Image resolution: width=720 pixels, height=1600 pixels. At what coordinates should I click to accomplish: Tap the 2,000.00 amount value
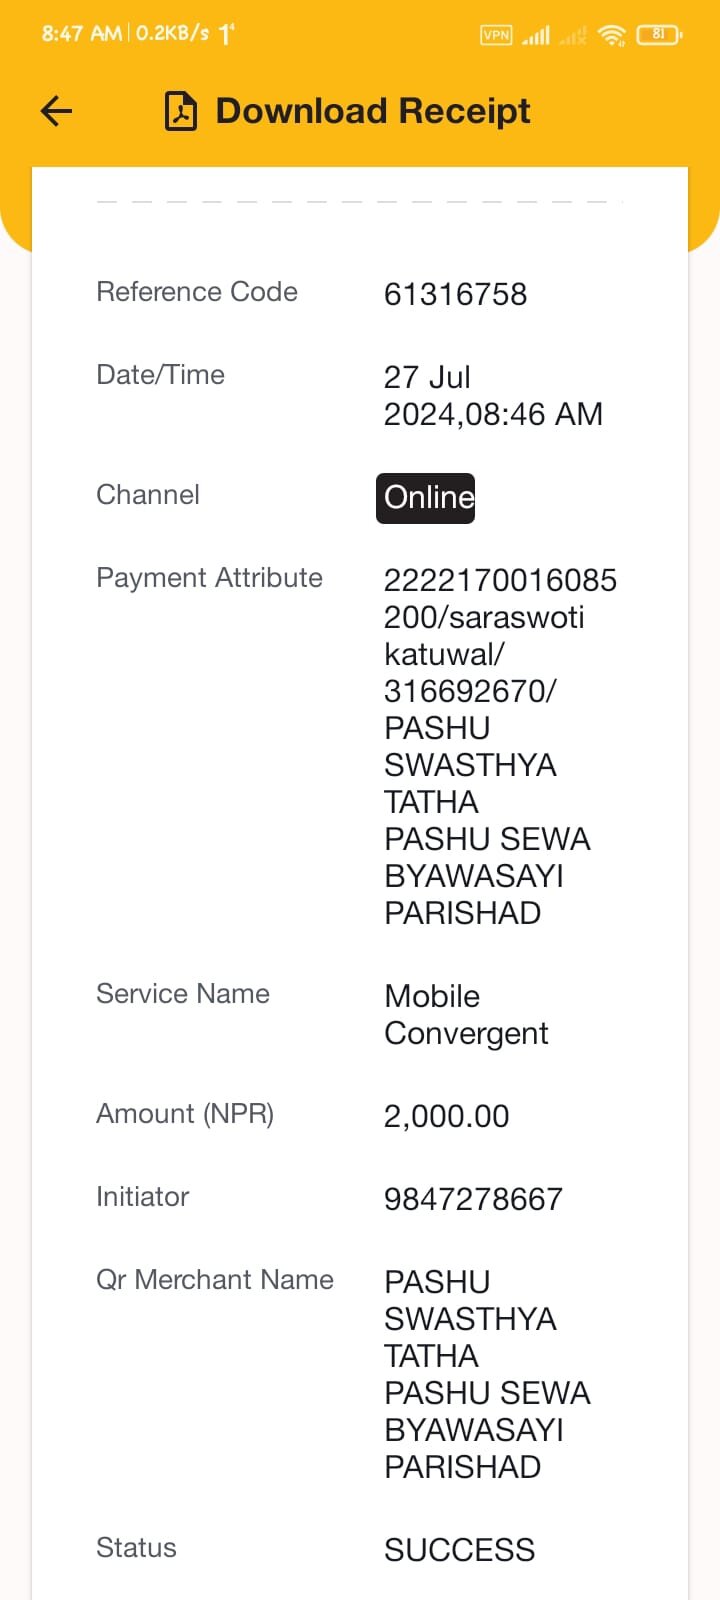[447, 1116]
